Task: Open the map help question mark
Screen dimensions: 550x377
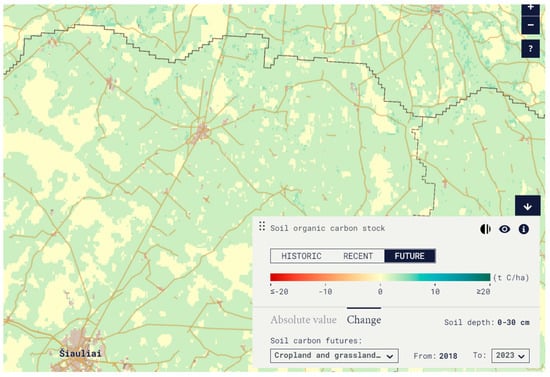Action: click(x=530, y=48)
